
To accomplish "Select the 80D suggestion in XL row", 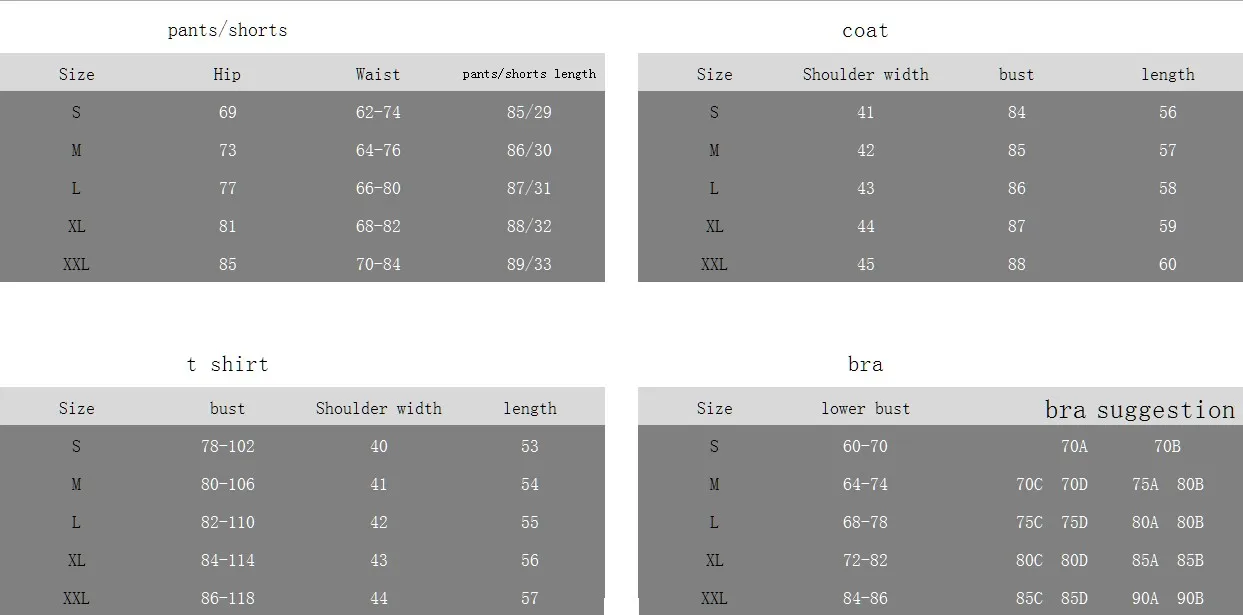I will click(x=1074, y=560).
